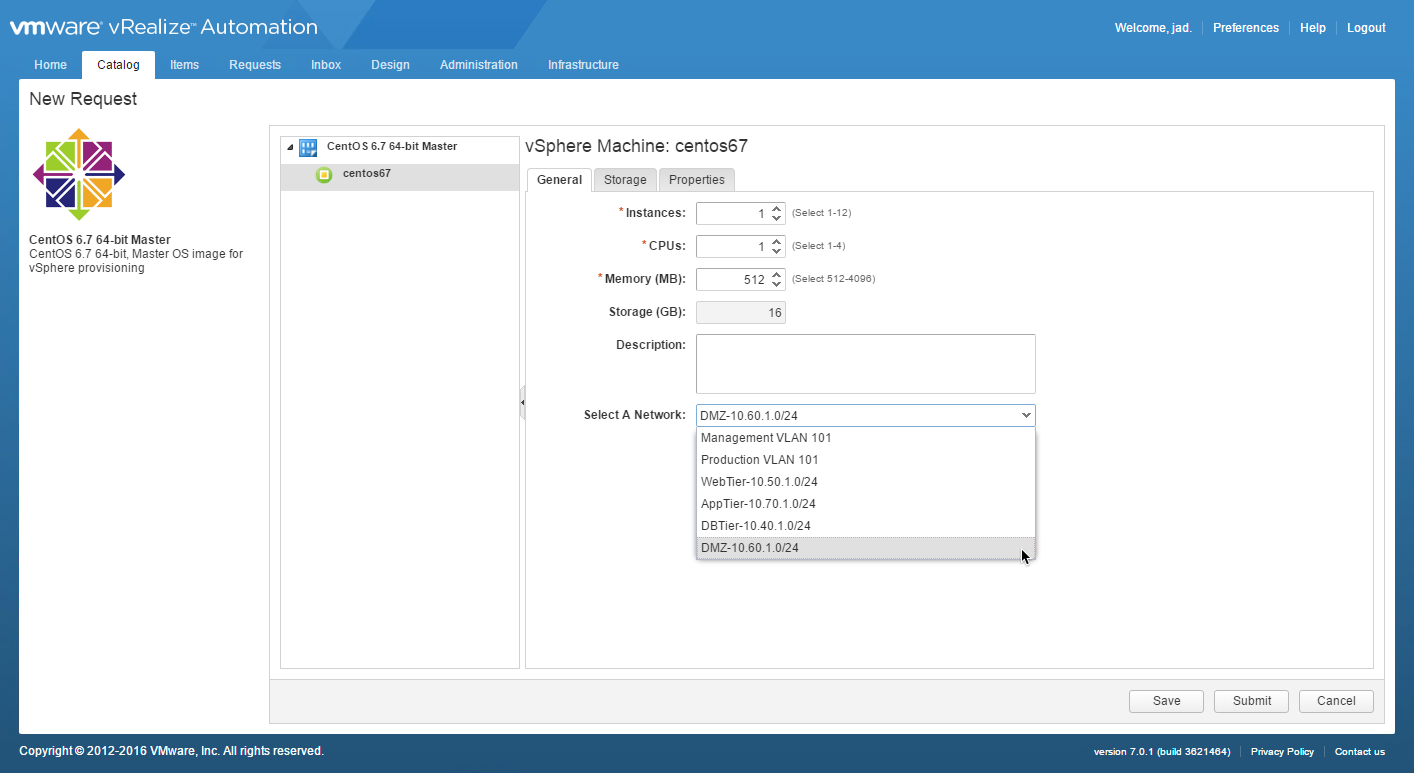This screenshot has width=1414, height=773.
Task: Open the Catalog tab
Action: click(x=118, y=65)
